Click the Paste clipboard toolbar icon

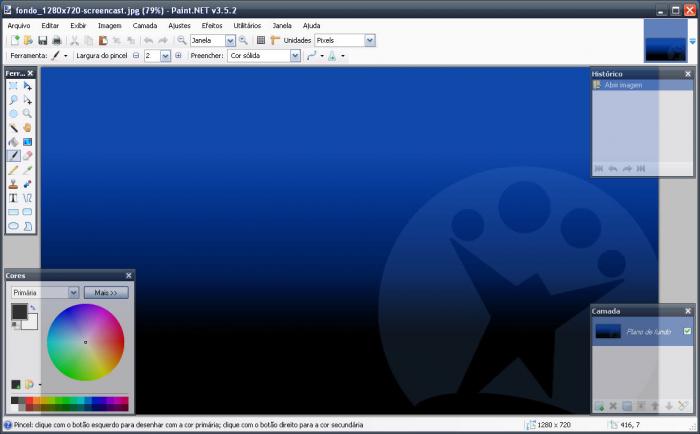tap(103, 40)
